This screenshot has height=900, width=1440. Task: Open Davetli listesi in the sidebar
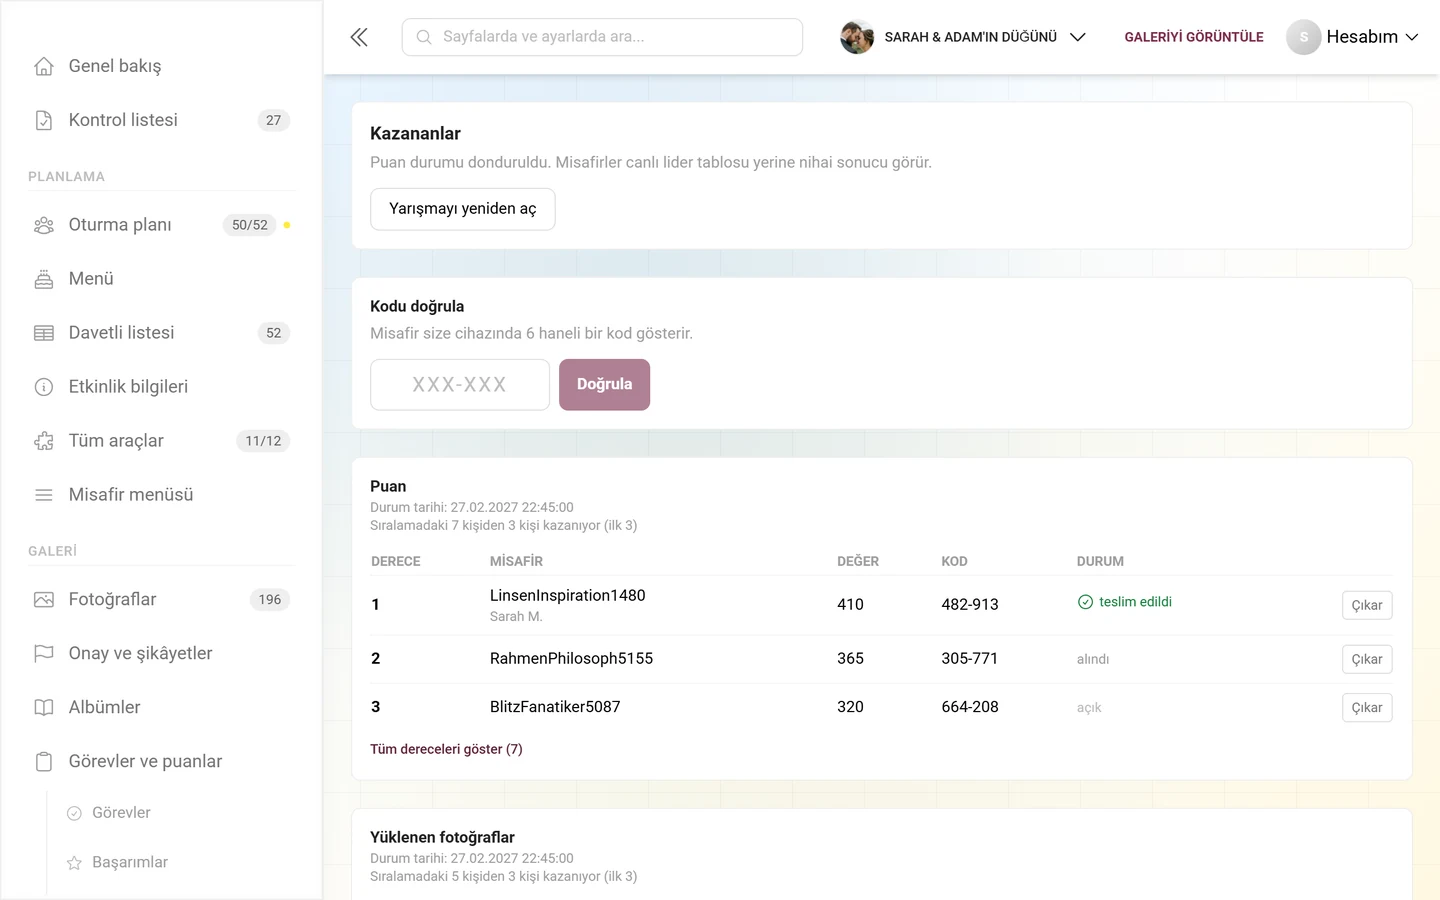pyautogui.click(x=161, y=333)
